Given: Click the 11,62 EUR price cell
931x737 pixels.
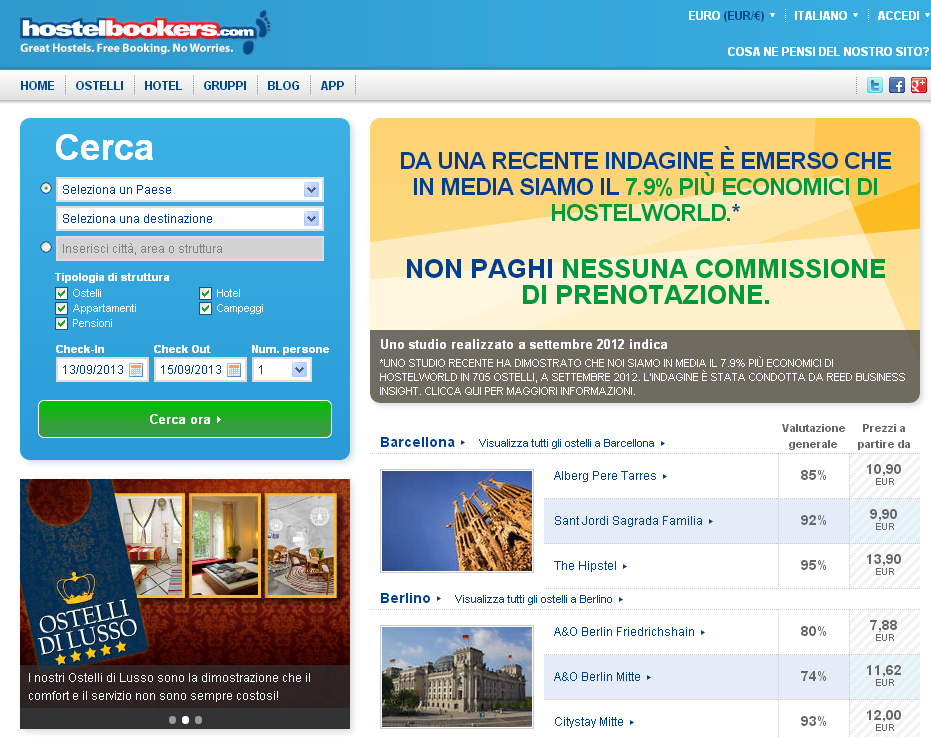Looking at the screenshot, I should pyautogui.click(x=884, y=677).
